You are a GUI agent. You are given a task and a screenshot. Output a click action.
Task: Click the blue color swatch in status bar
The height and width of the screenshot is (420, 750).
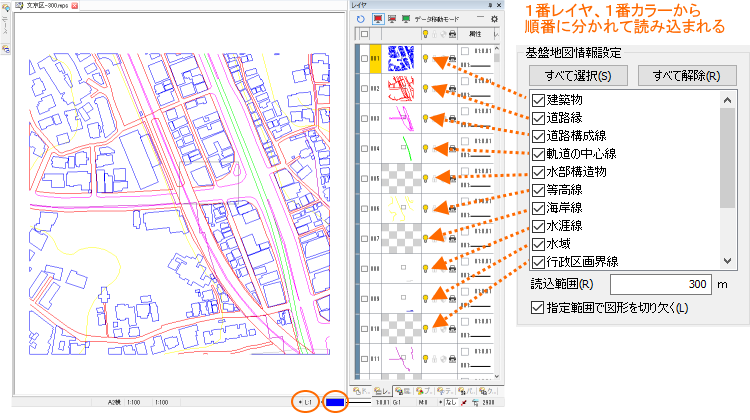(336, 401)
